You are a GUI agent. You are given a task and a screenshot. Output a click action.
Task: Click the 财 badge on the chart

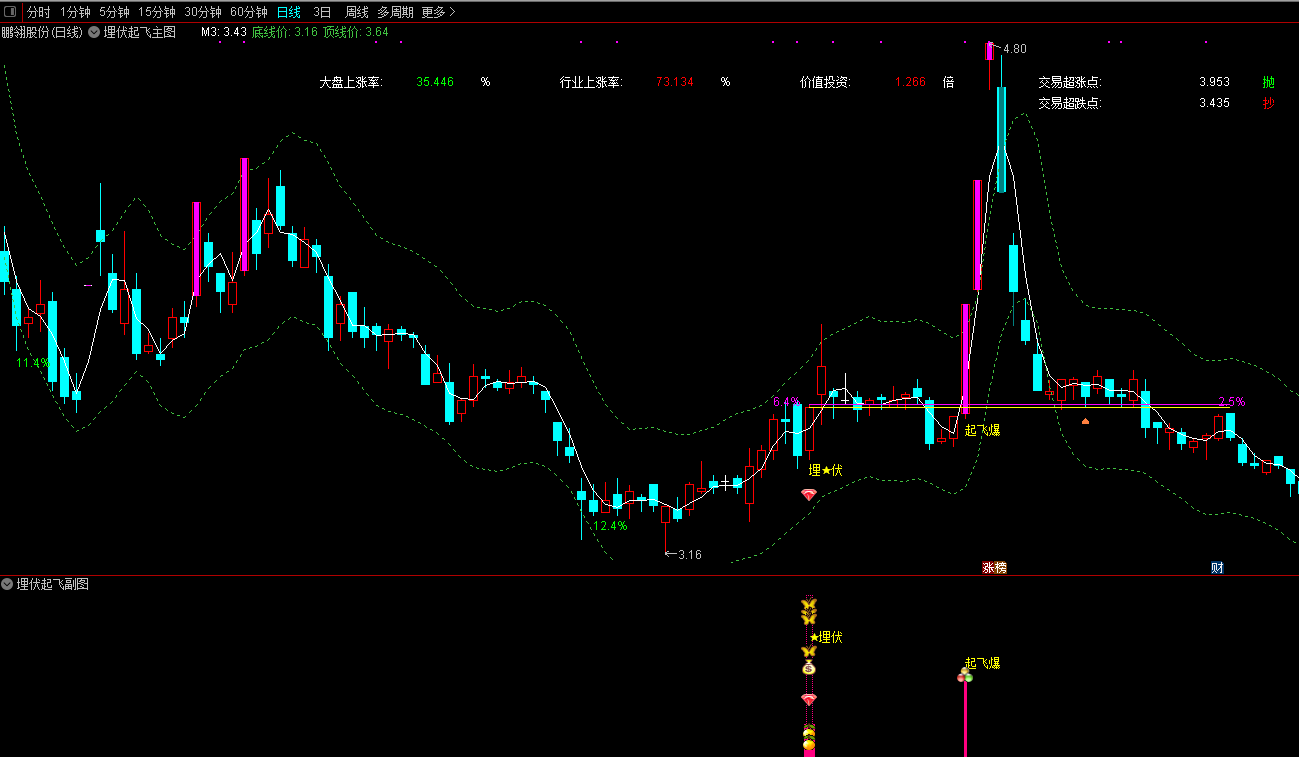tap(1217, 567)
